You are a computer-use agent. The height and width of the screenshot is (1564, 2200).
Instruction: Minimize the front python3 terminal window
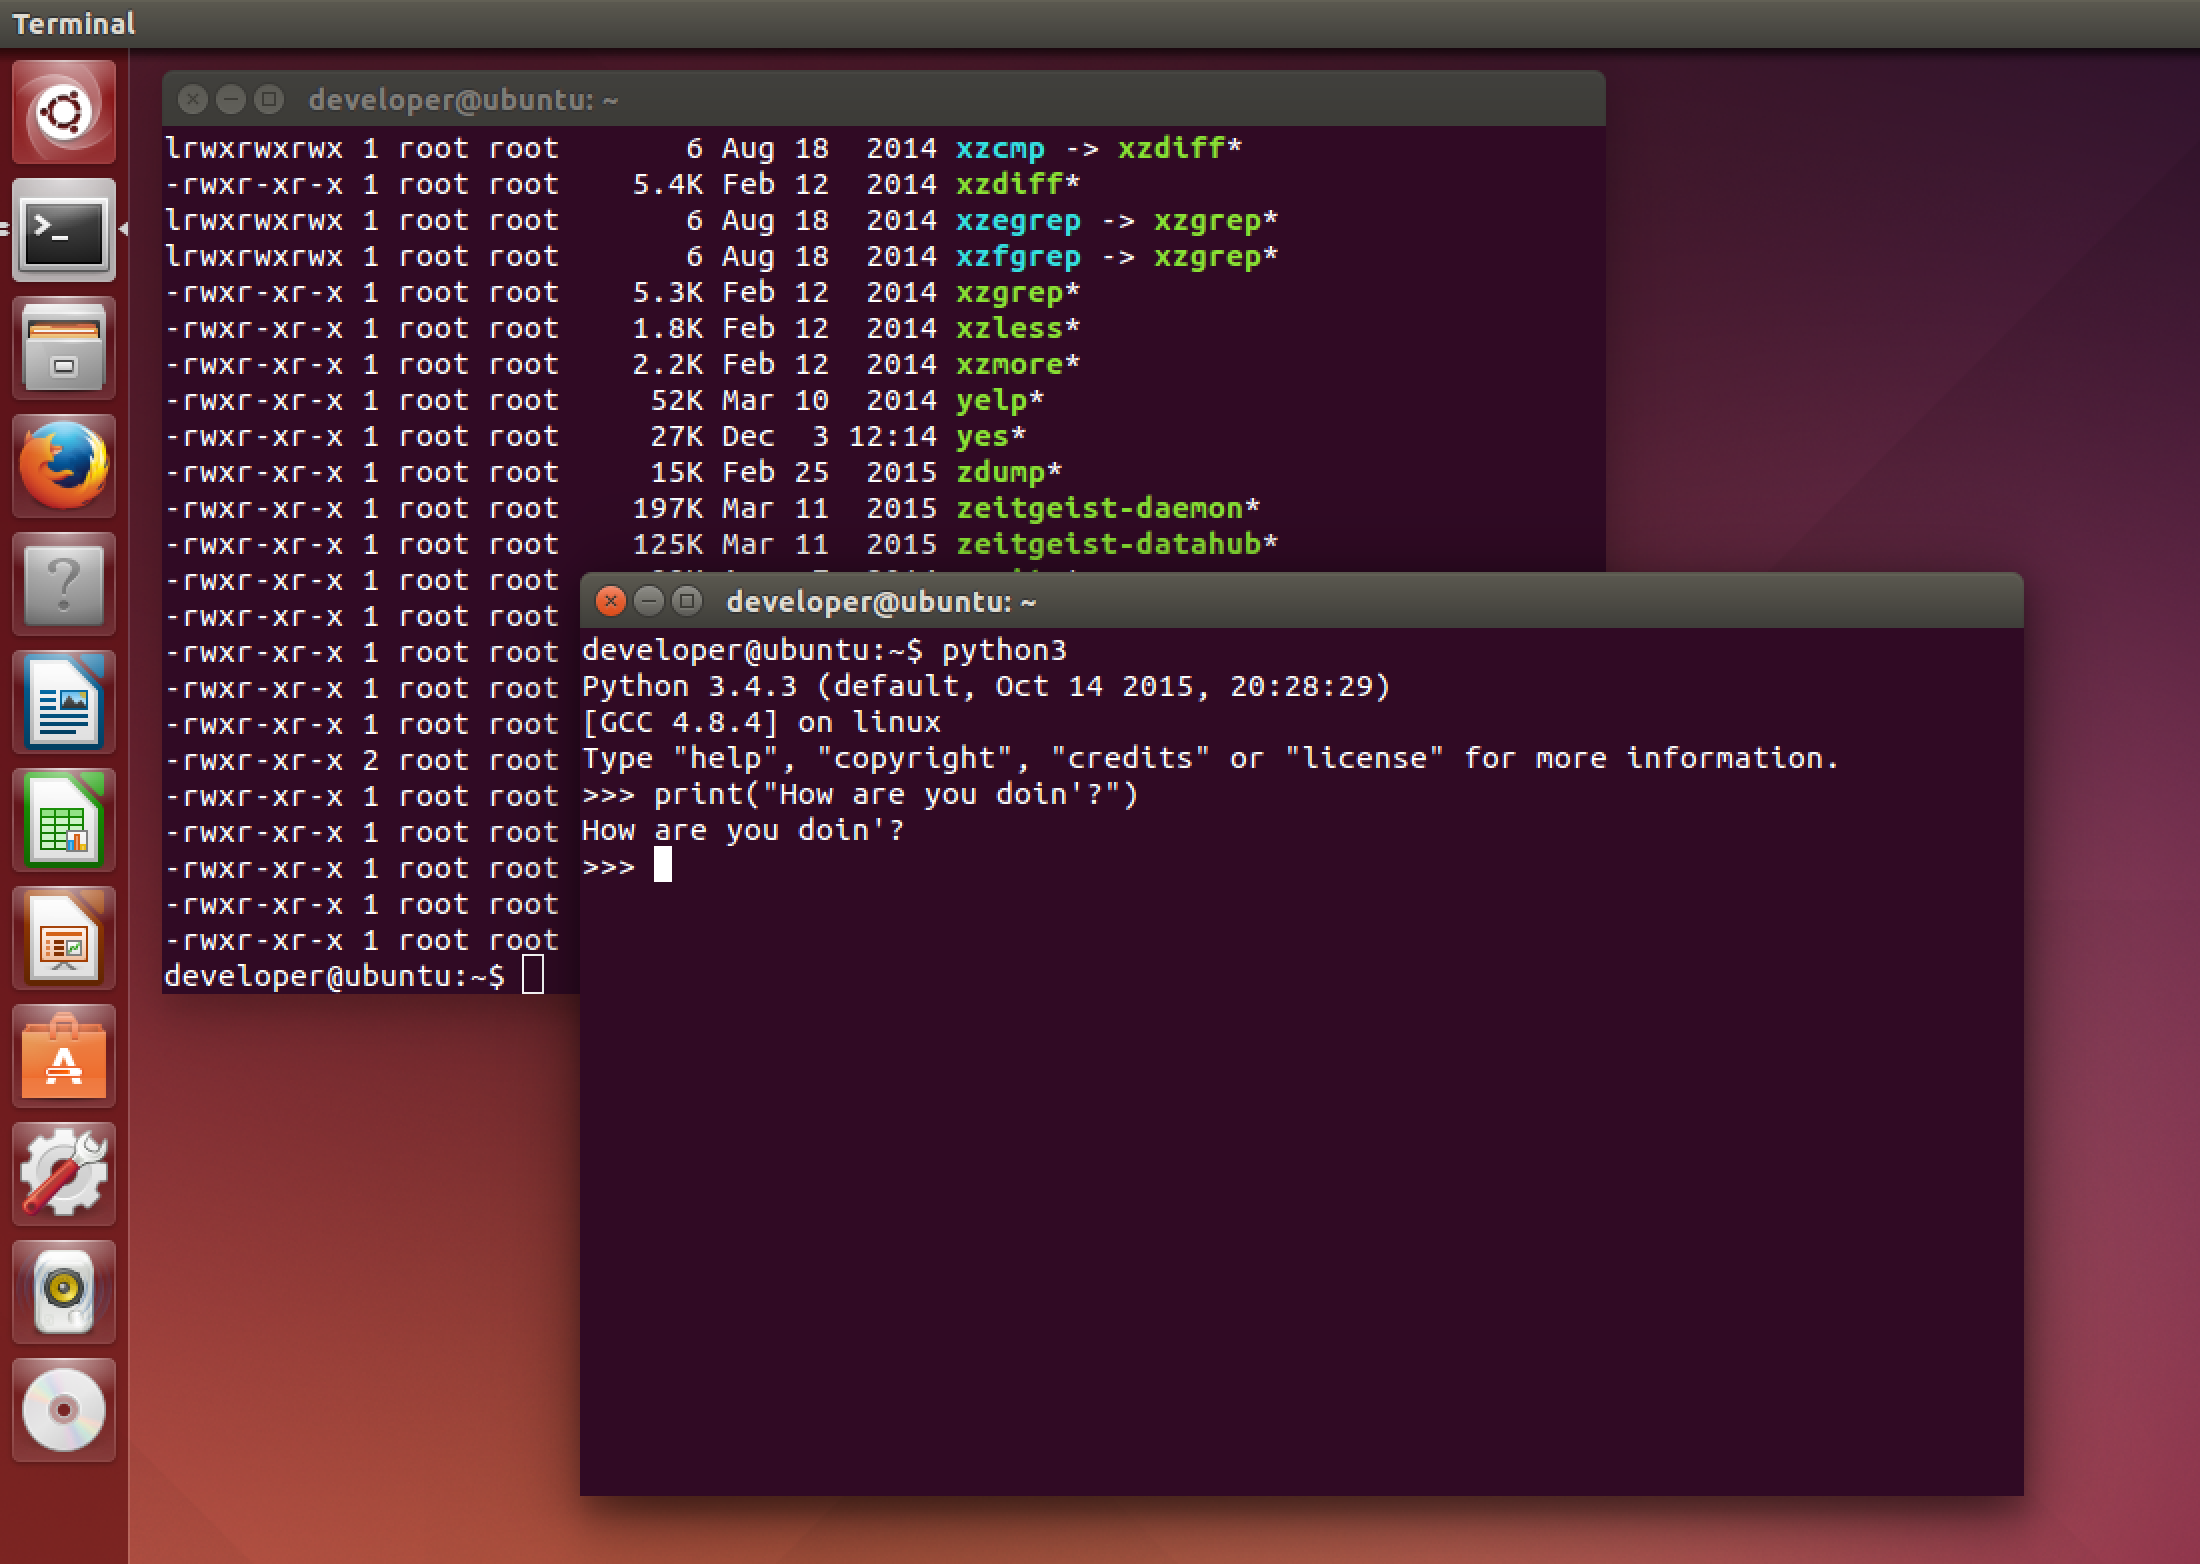pyautogui.click(x=648, y=601)
